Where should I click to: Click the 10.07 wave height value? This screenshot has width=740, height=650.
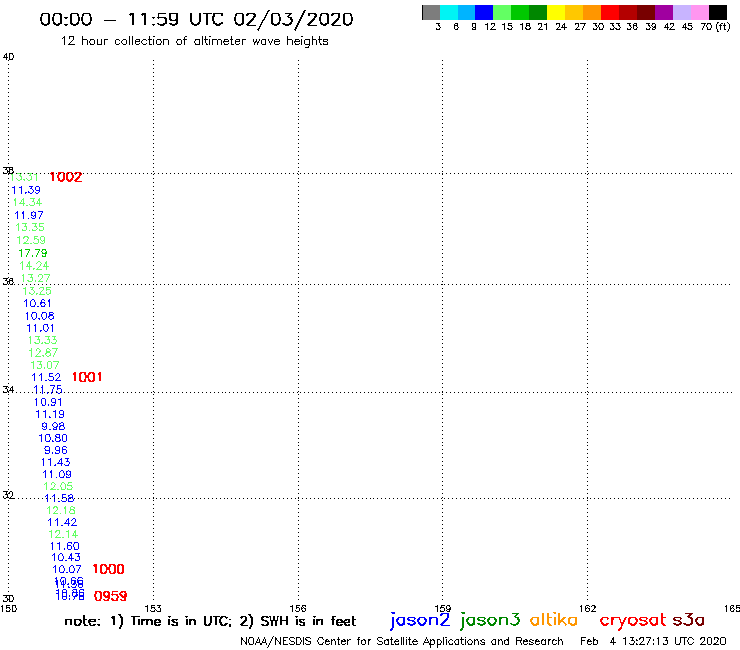[x=67, y=569]
